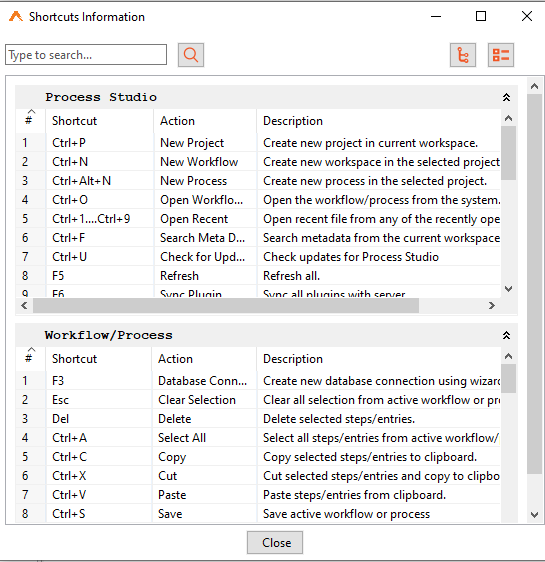This screenshot has width=545, height=562.
Task: Select the Ctrl+Alt+N shortcut cell
Action: (x=99, y=181)
